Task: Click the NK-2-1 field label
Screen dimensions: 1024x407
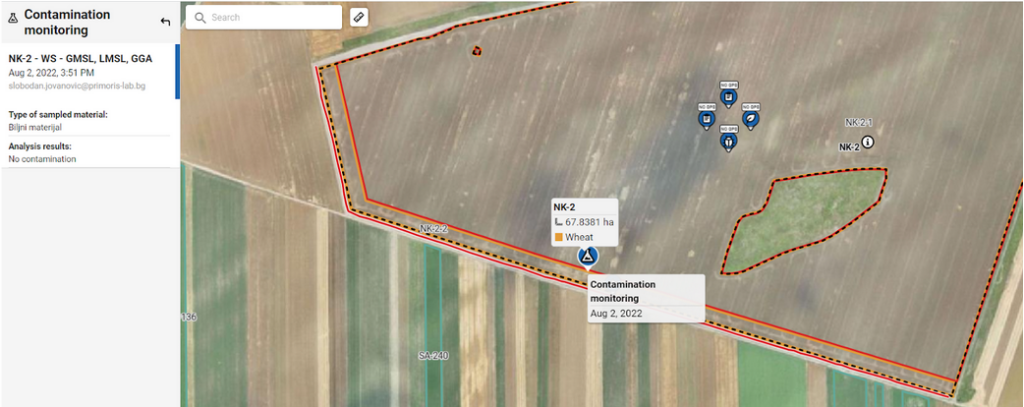Action: click(859, 122)
